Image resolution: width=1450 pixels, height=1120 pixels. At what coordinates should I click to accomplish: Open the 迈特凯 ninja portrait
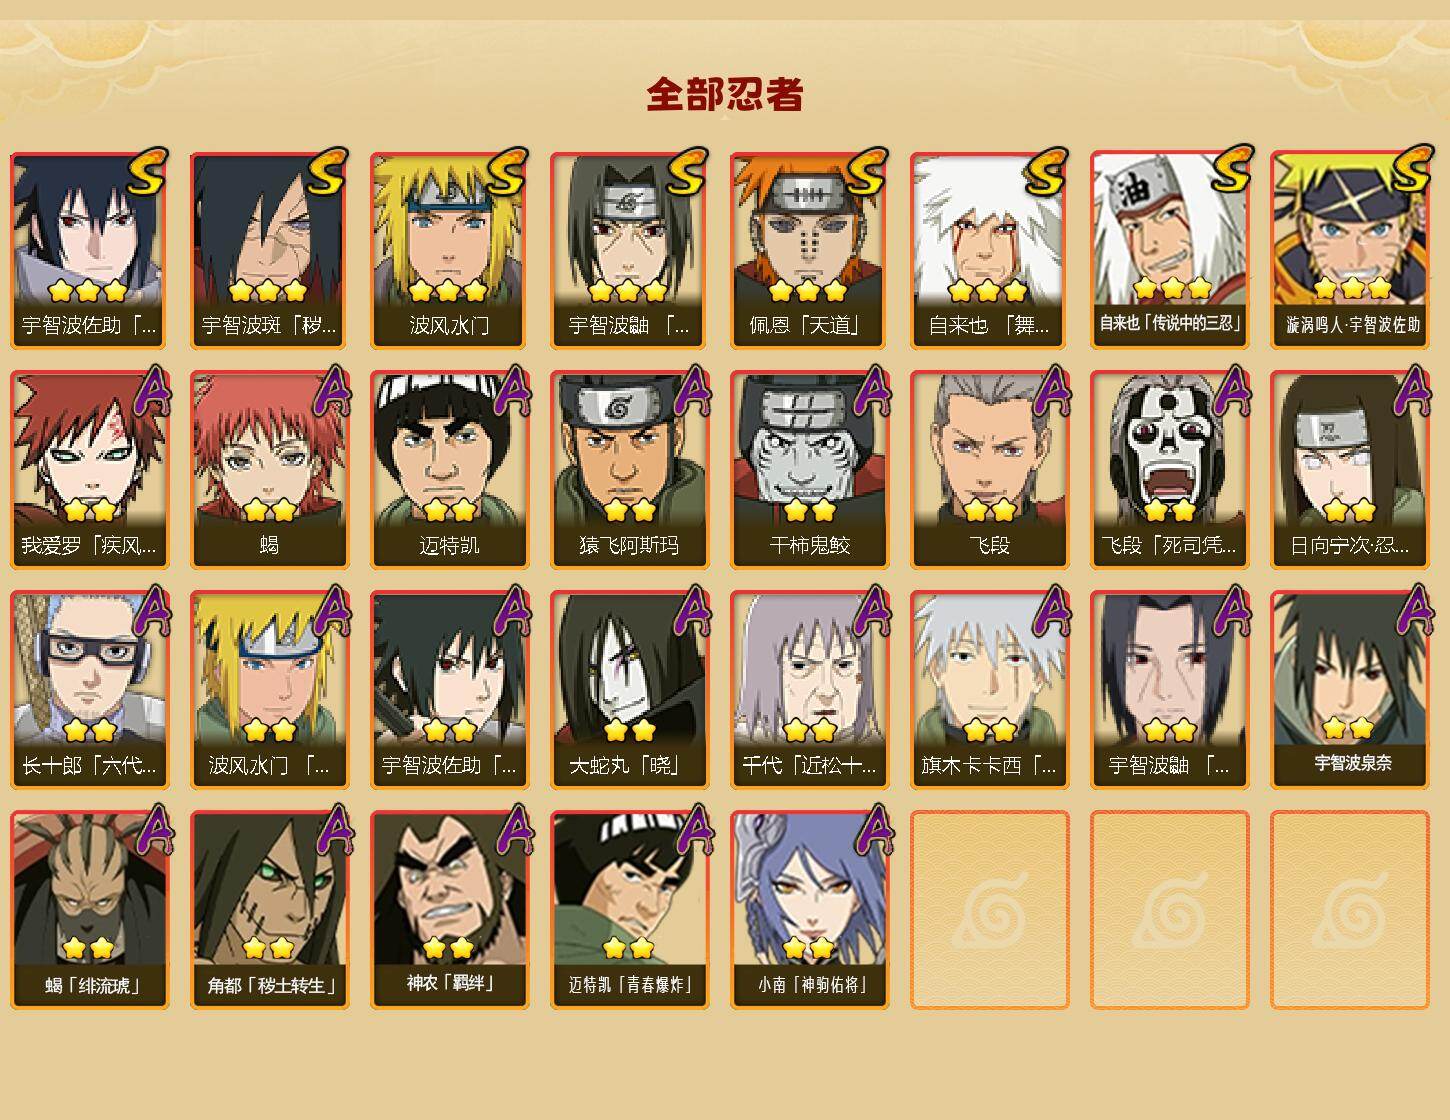[x=449, y=470]
